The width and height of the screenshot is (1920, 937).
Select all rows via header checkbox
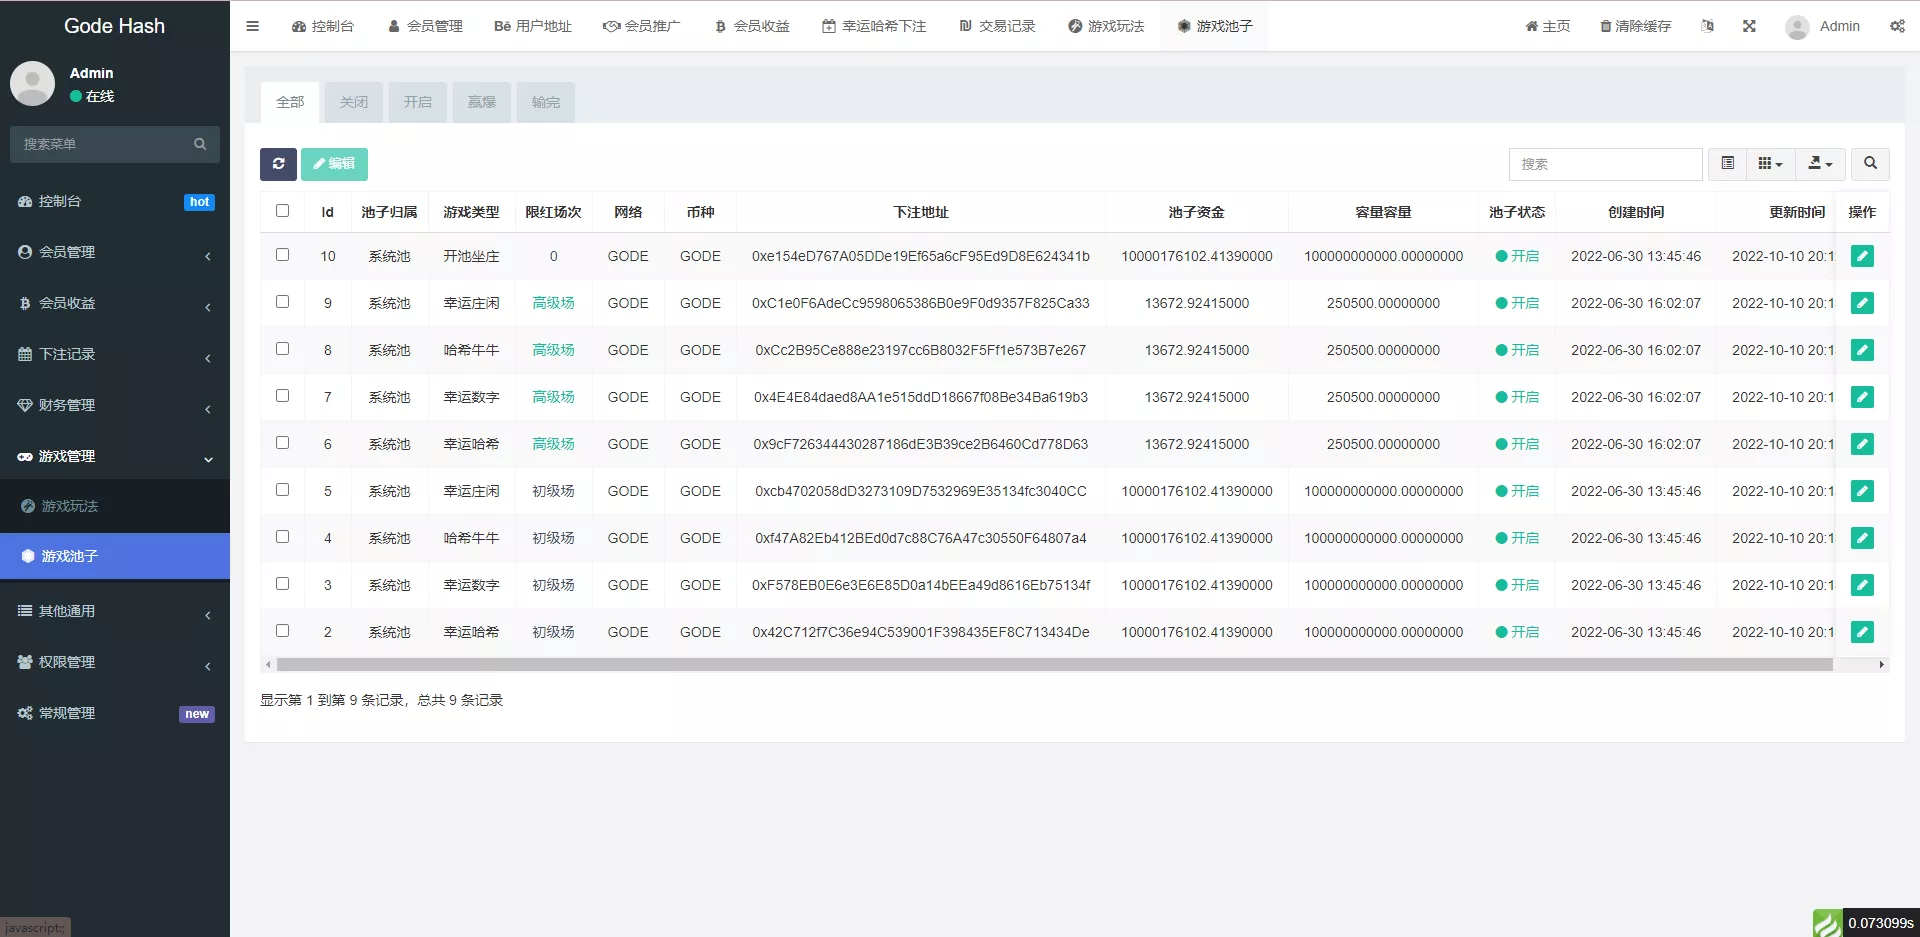283,211
